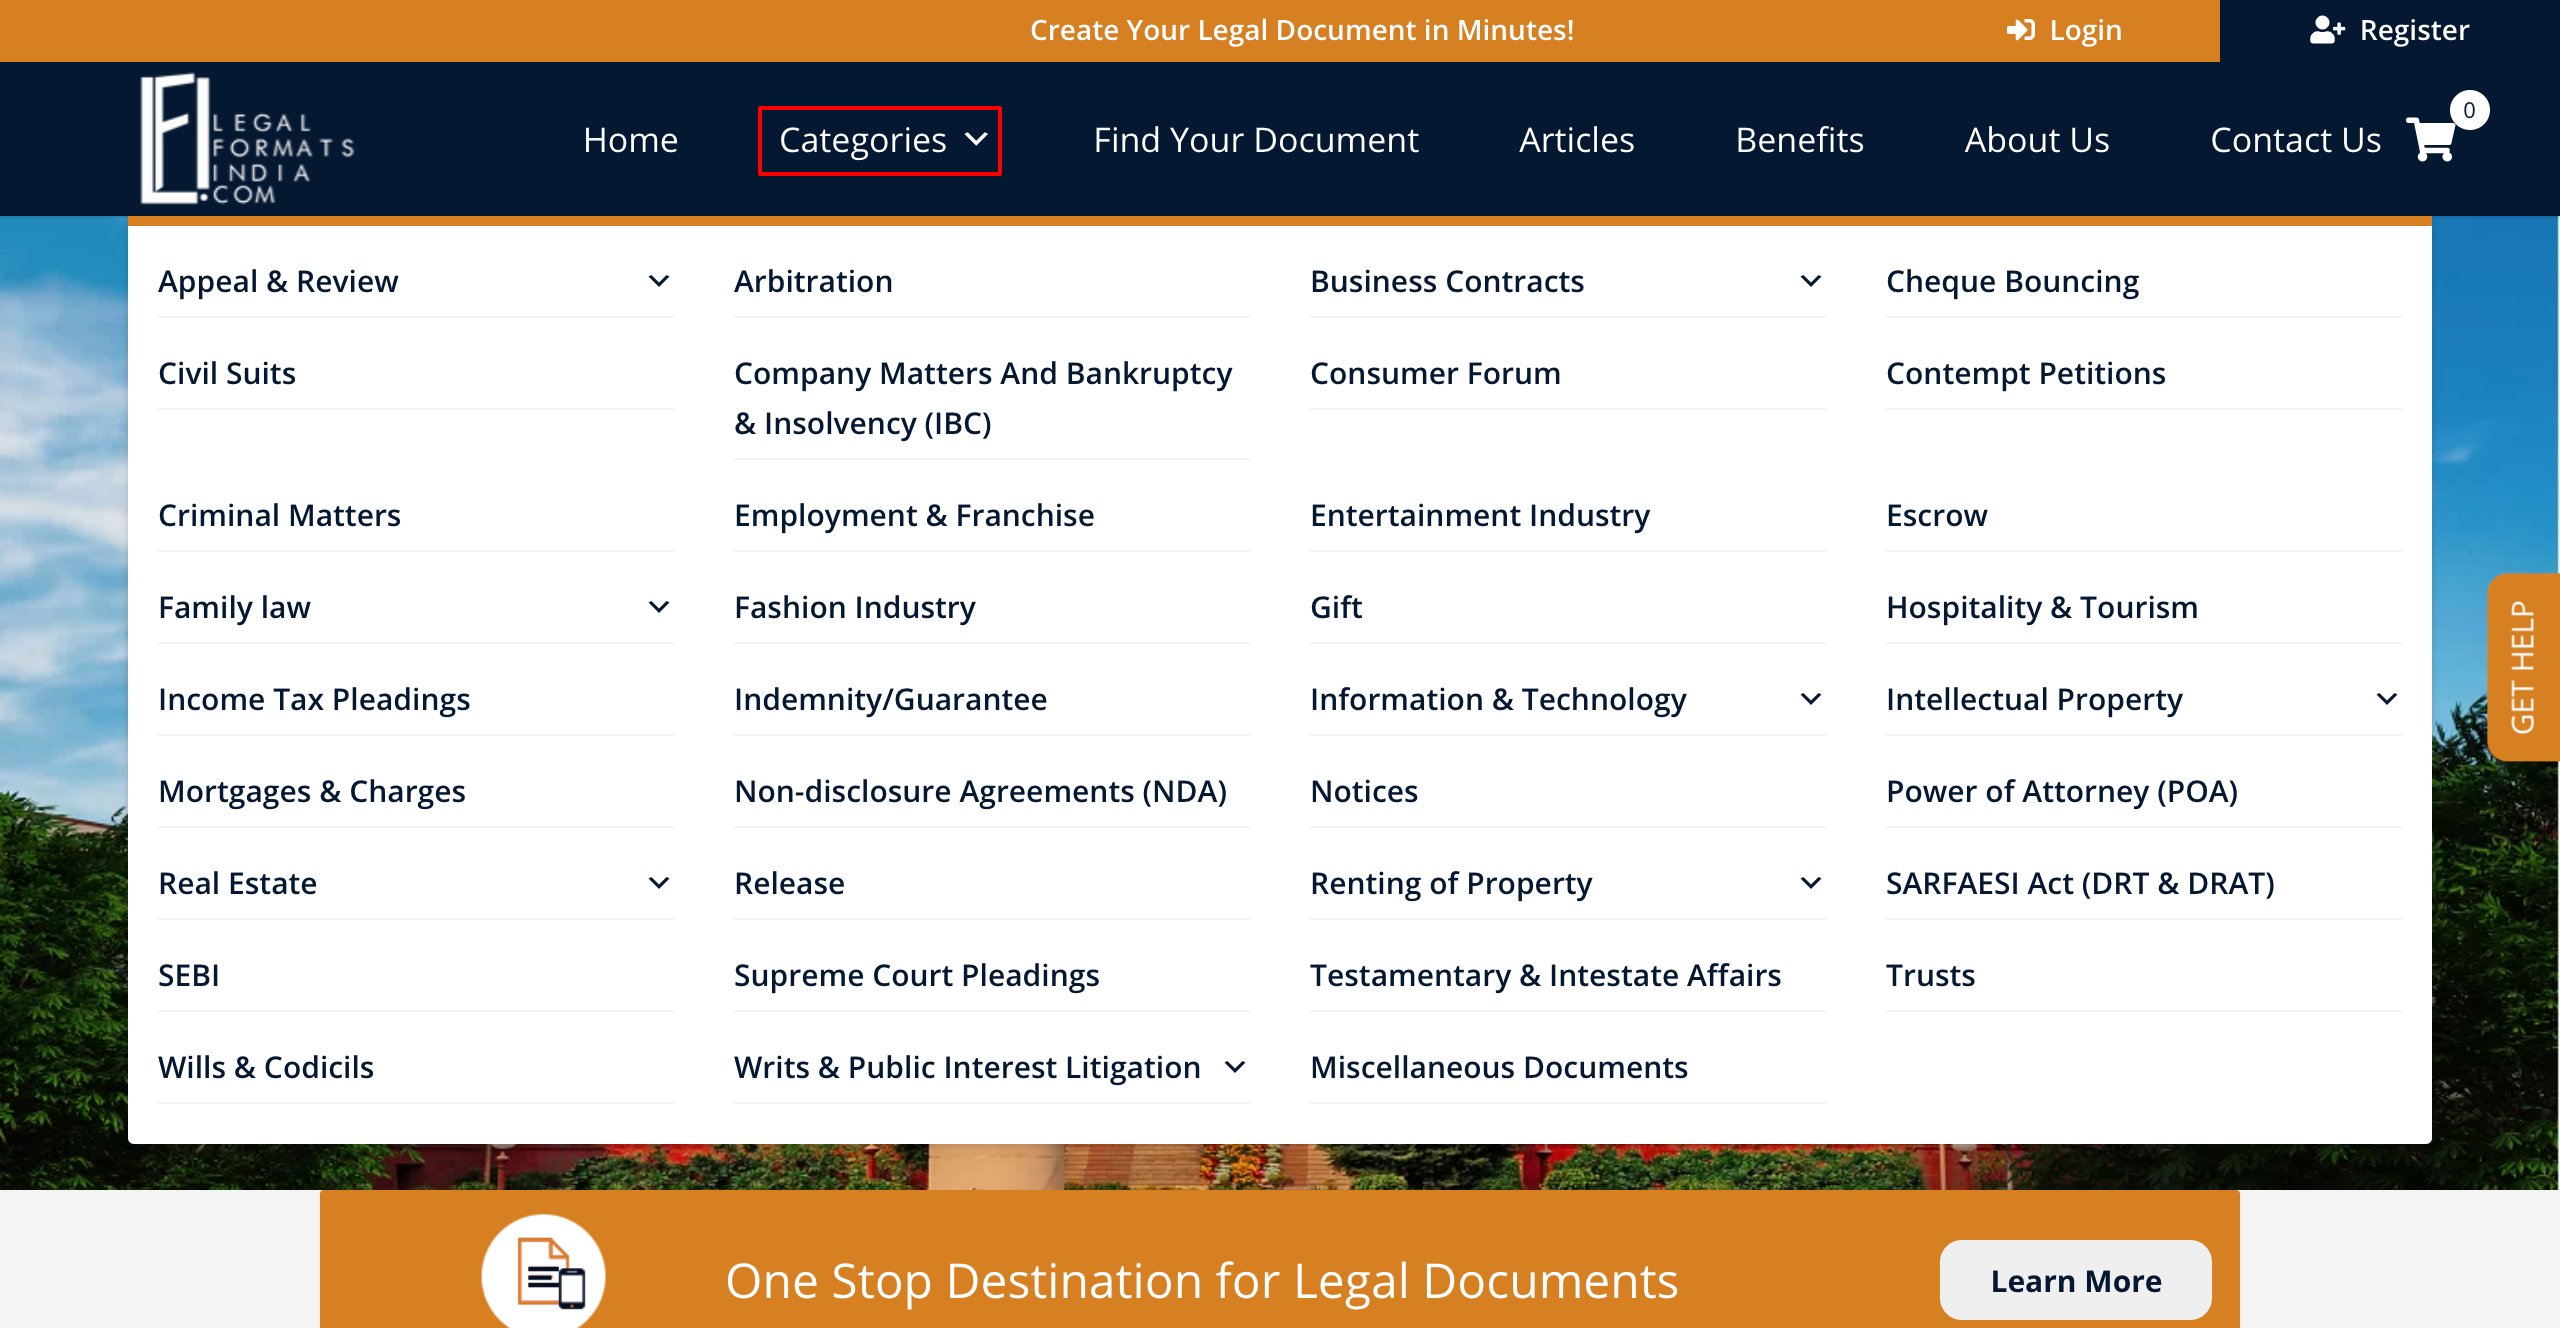Click the Login arrow icon
This screenshot has height=1328, width=2560.
pos(2020,30)
